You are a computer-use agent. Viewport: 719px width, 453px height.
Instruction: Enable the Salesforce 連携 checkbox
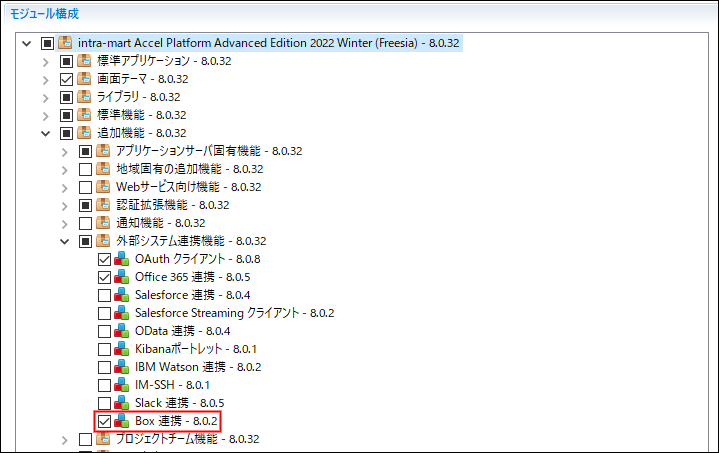coord(104,295)
